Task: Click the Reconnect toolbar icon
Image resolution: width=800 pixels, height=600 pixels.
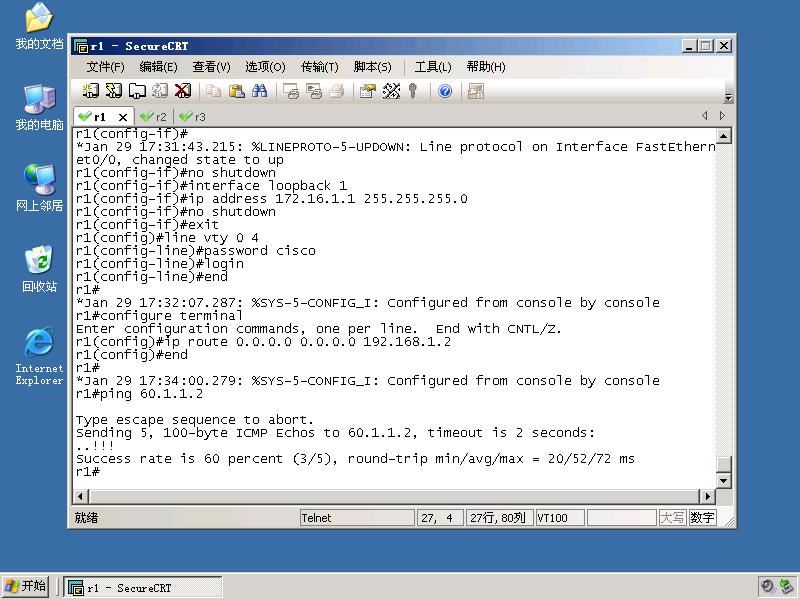Action: pyautogui.click(x=160, y=91)
